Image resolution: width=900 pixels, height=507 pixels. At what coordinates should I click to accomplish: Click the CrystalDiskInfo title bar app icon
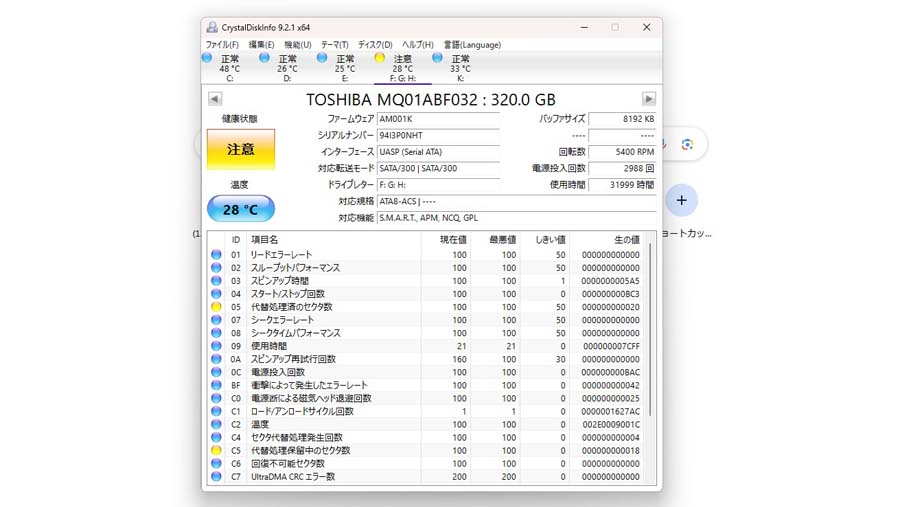pyautogui.click(x=212, y=27)
